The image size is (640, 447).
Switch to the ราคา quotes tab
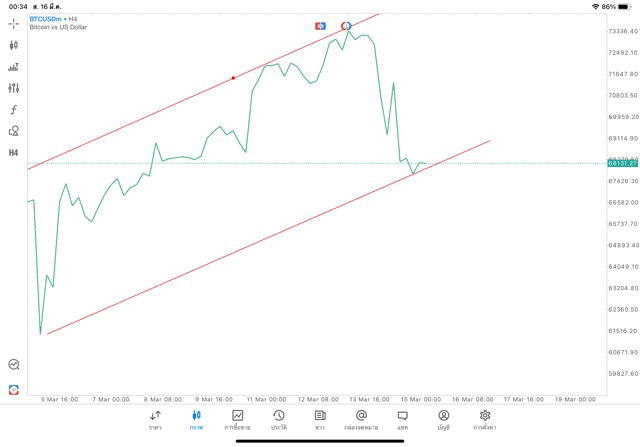155,420
